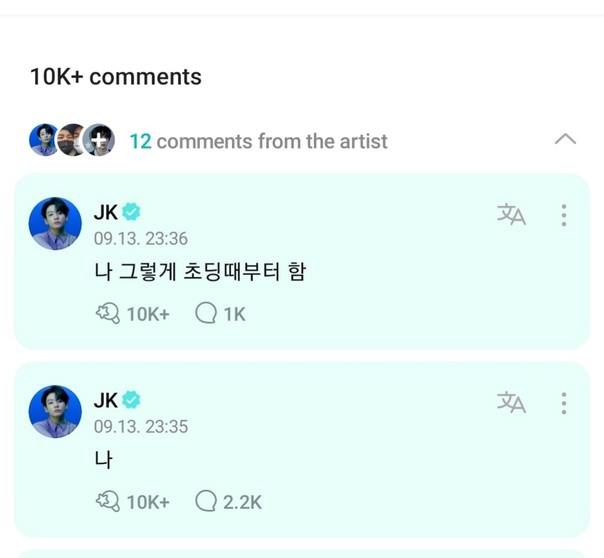Tap the stacked artist avatars group
Image resolution: width=604 pixels, height=558 pixels.
click(72, 140)
